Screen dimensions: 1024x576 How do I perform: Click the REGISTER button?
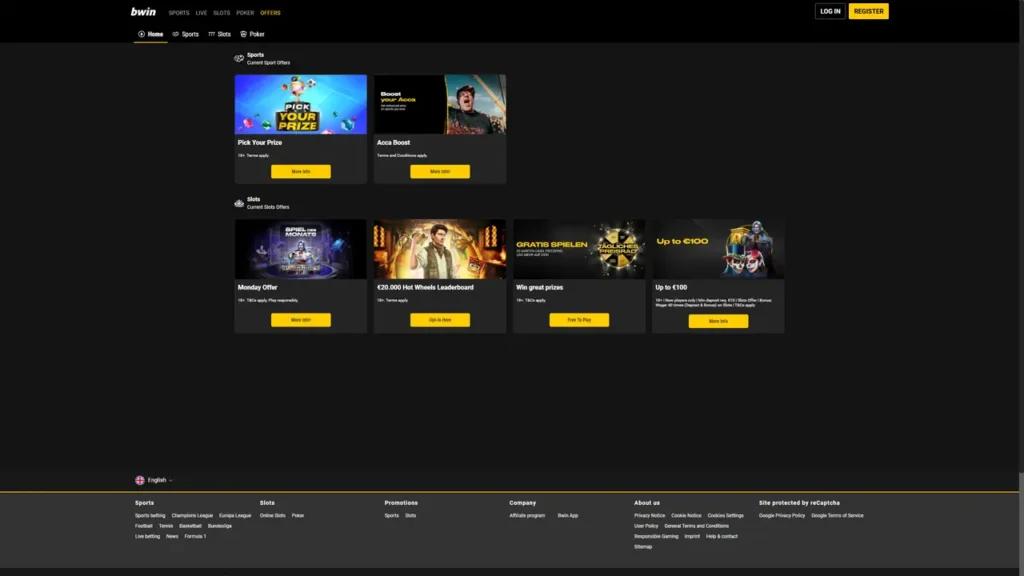[x=869, y=11]
